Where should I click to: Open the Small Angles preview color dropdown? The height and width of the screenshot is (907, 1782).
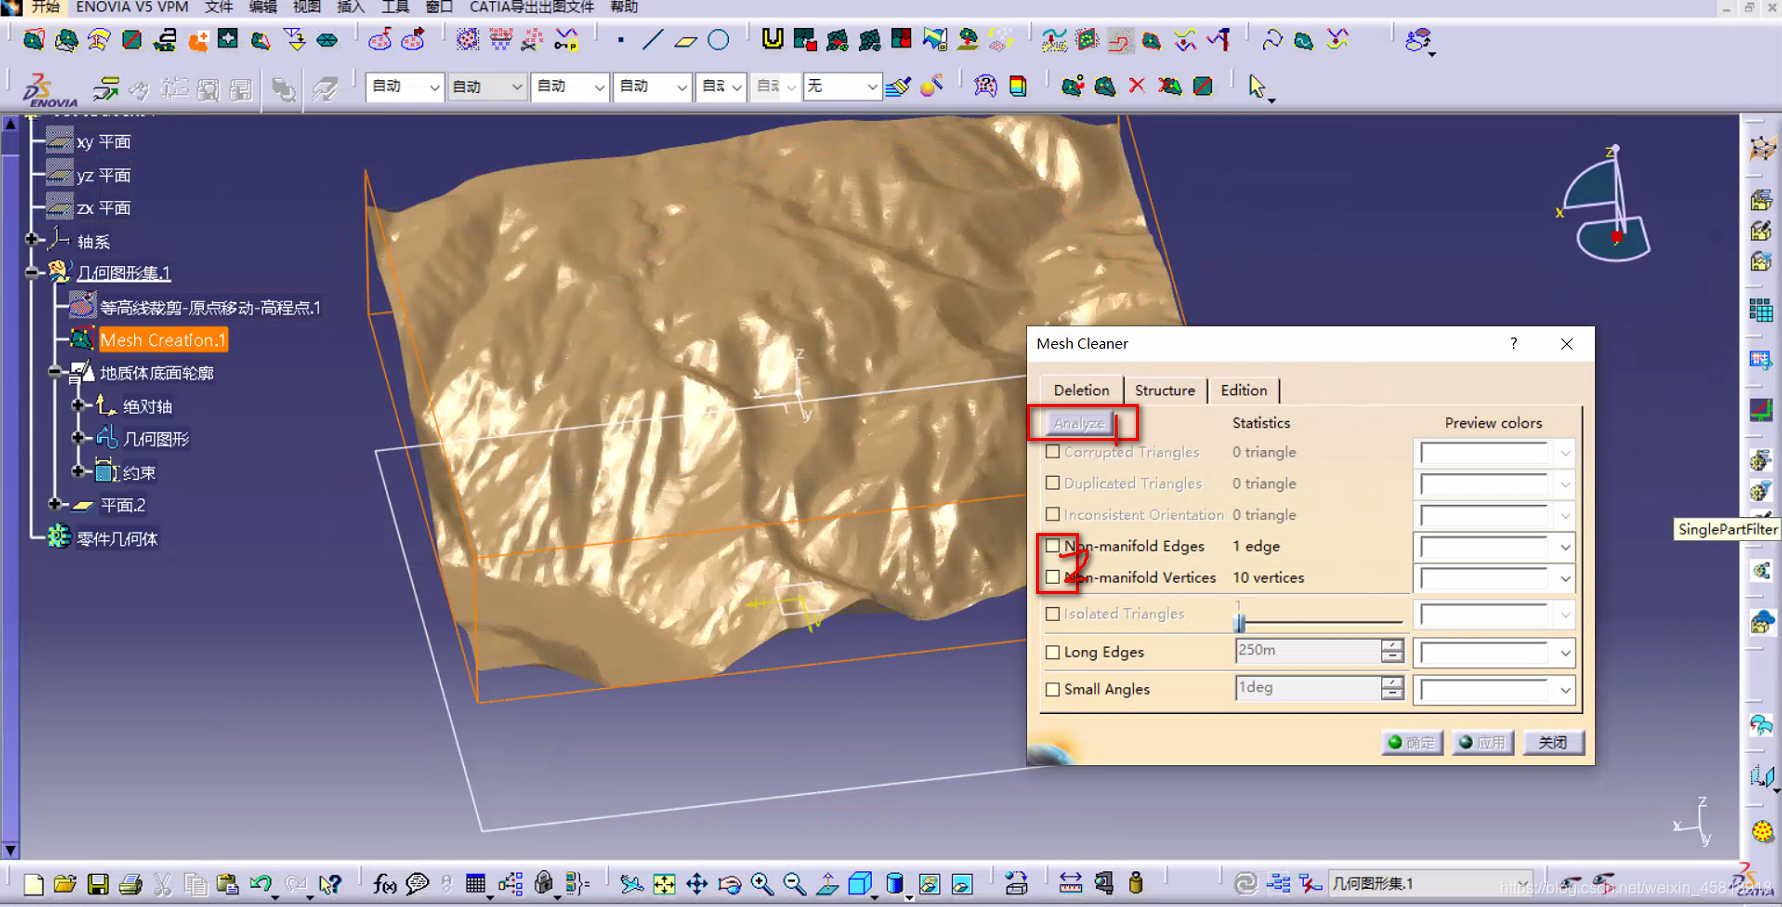[x=1565, y=690]
